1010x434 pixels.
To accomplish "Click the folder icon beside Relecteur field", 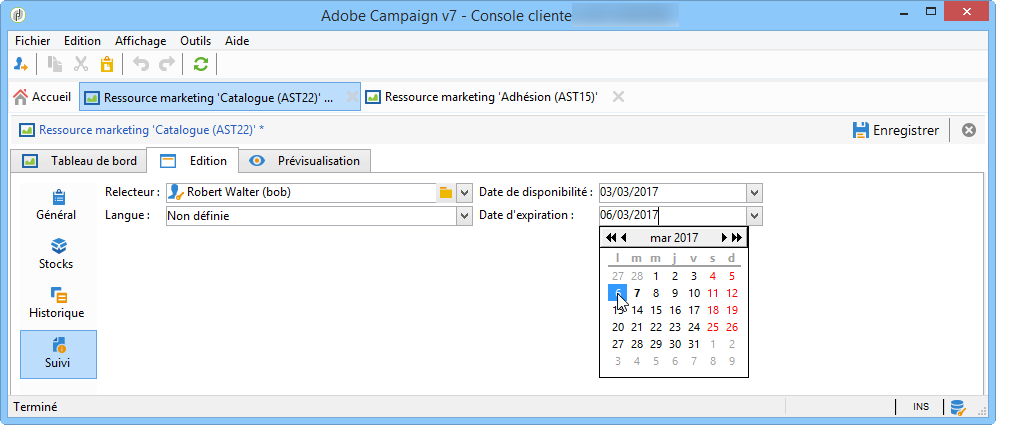I will [x=446, y=192].
